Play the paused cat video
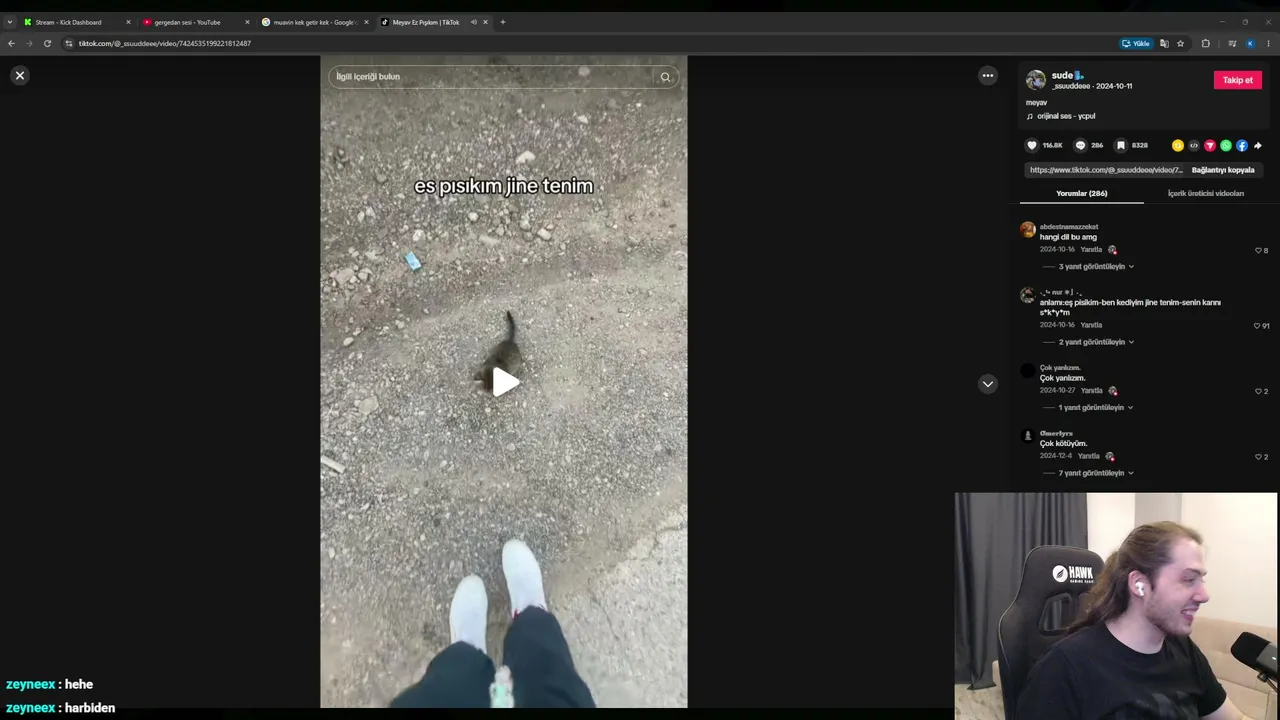The height and width of the screenshot is (720, 1280). click(x=504, y=381)
